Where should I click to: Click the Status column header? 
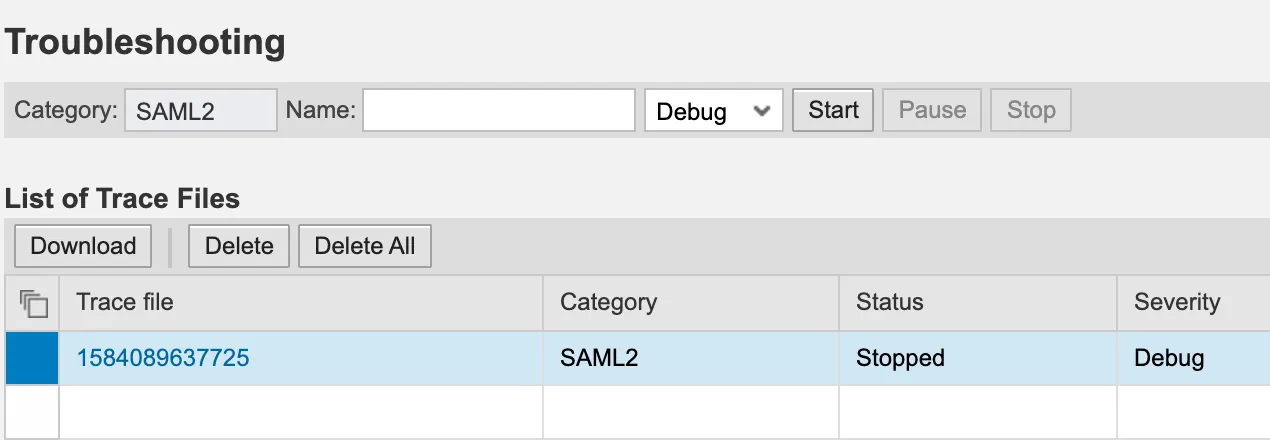889,302
